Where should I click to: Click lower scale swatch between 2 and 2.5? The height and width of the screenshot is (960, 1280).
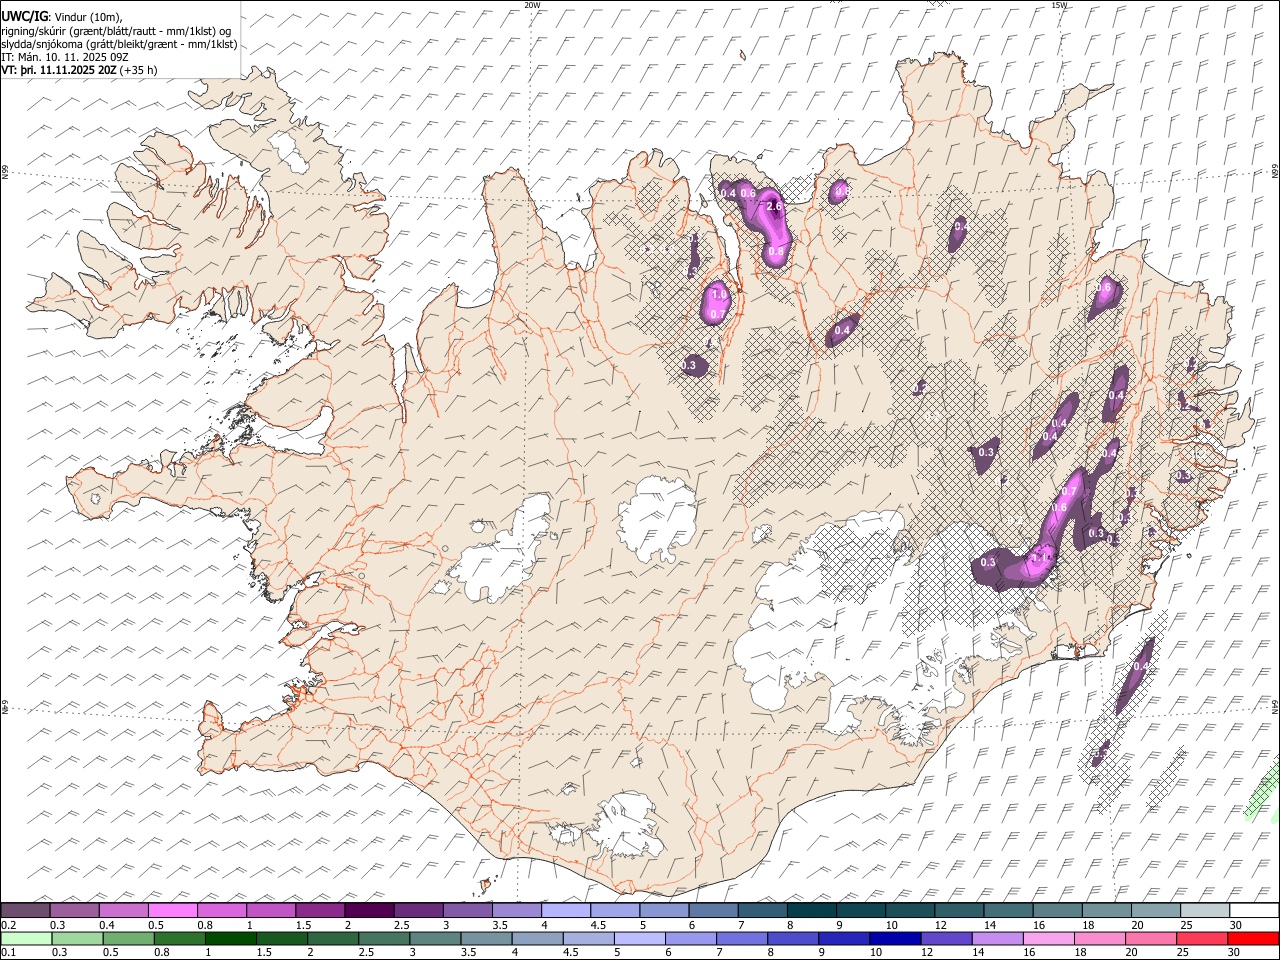tap(333, 938)
